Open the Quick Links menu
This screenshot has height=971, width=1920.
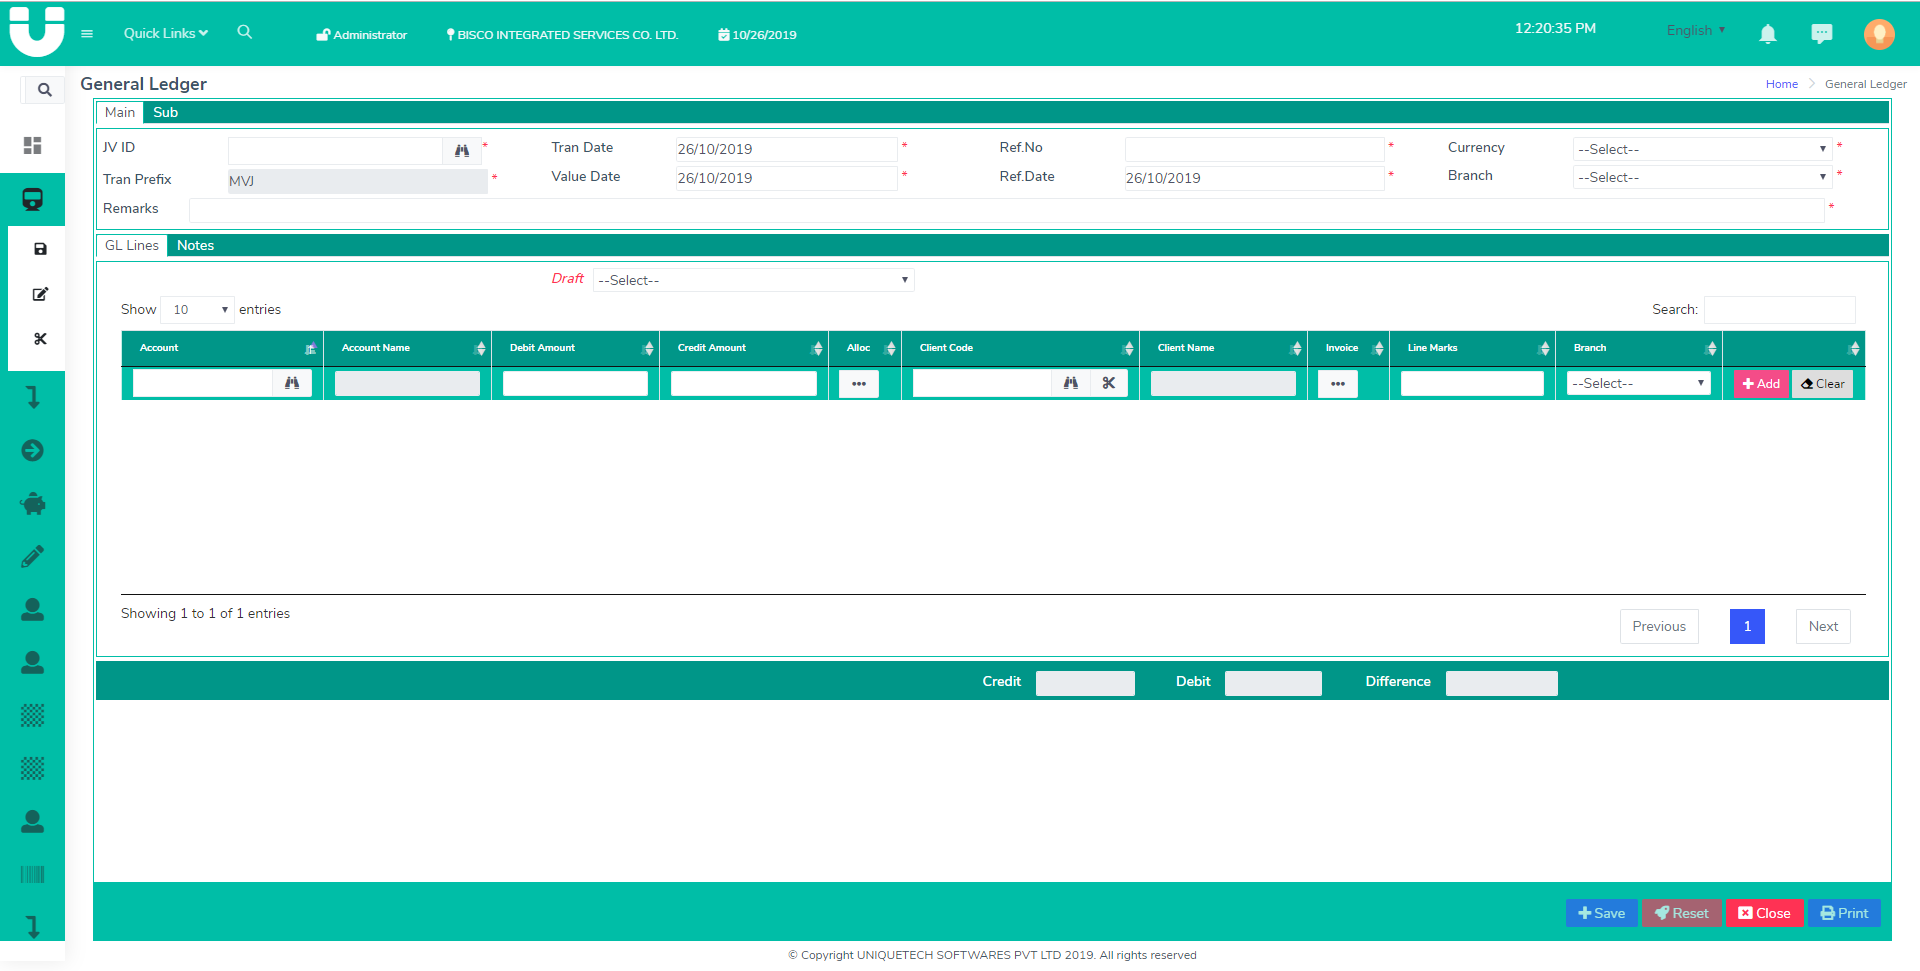165,33
